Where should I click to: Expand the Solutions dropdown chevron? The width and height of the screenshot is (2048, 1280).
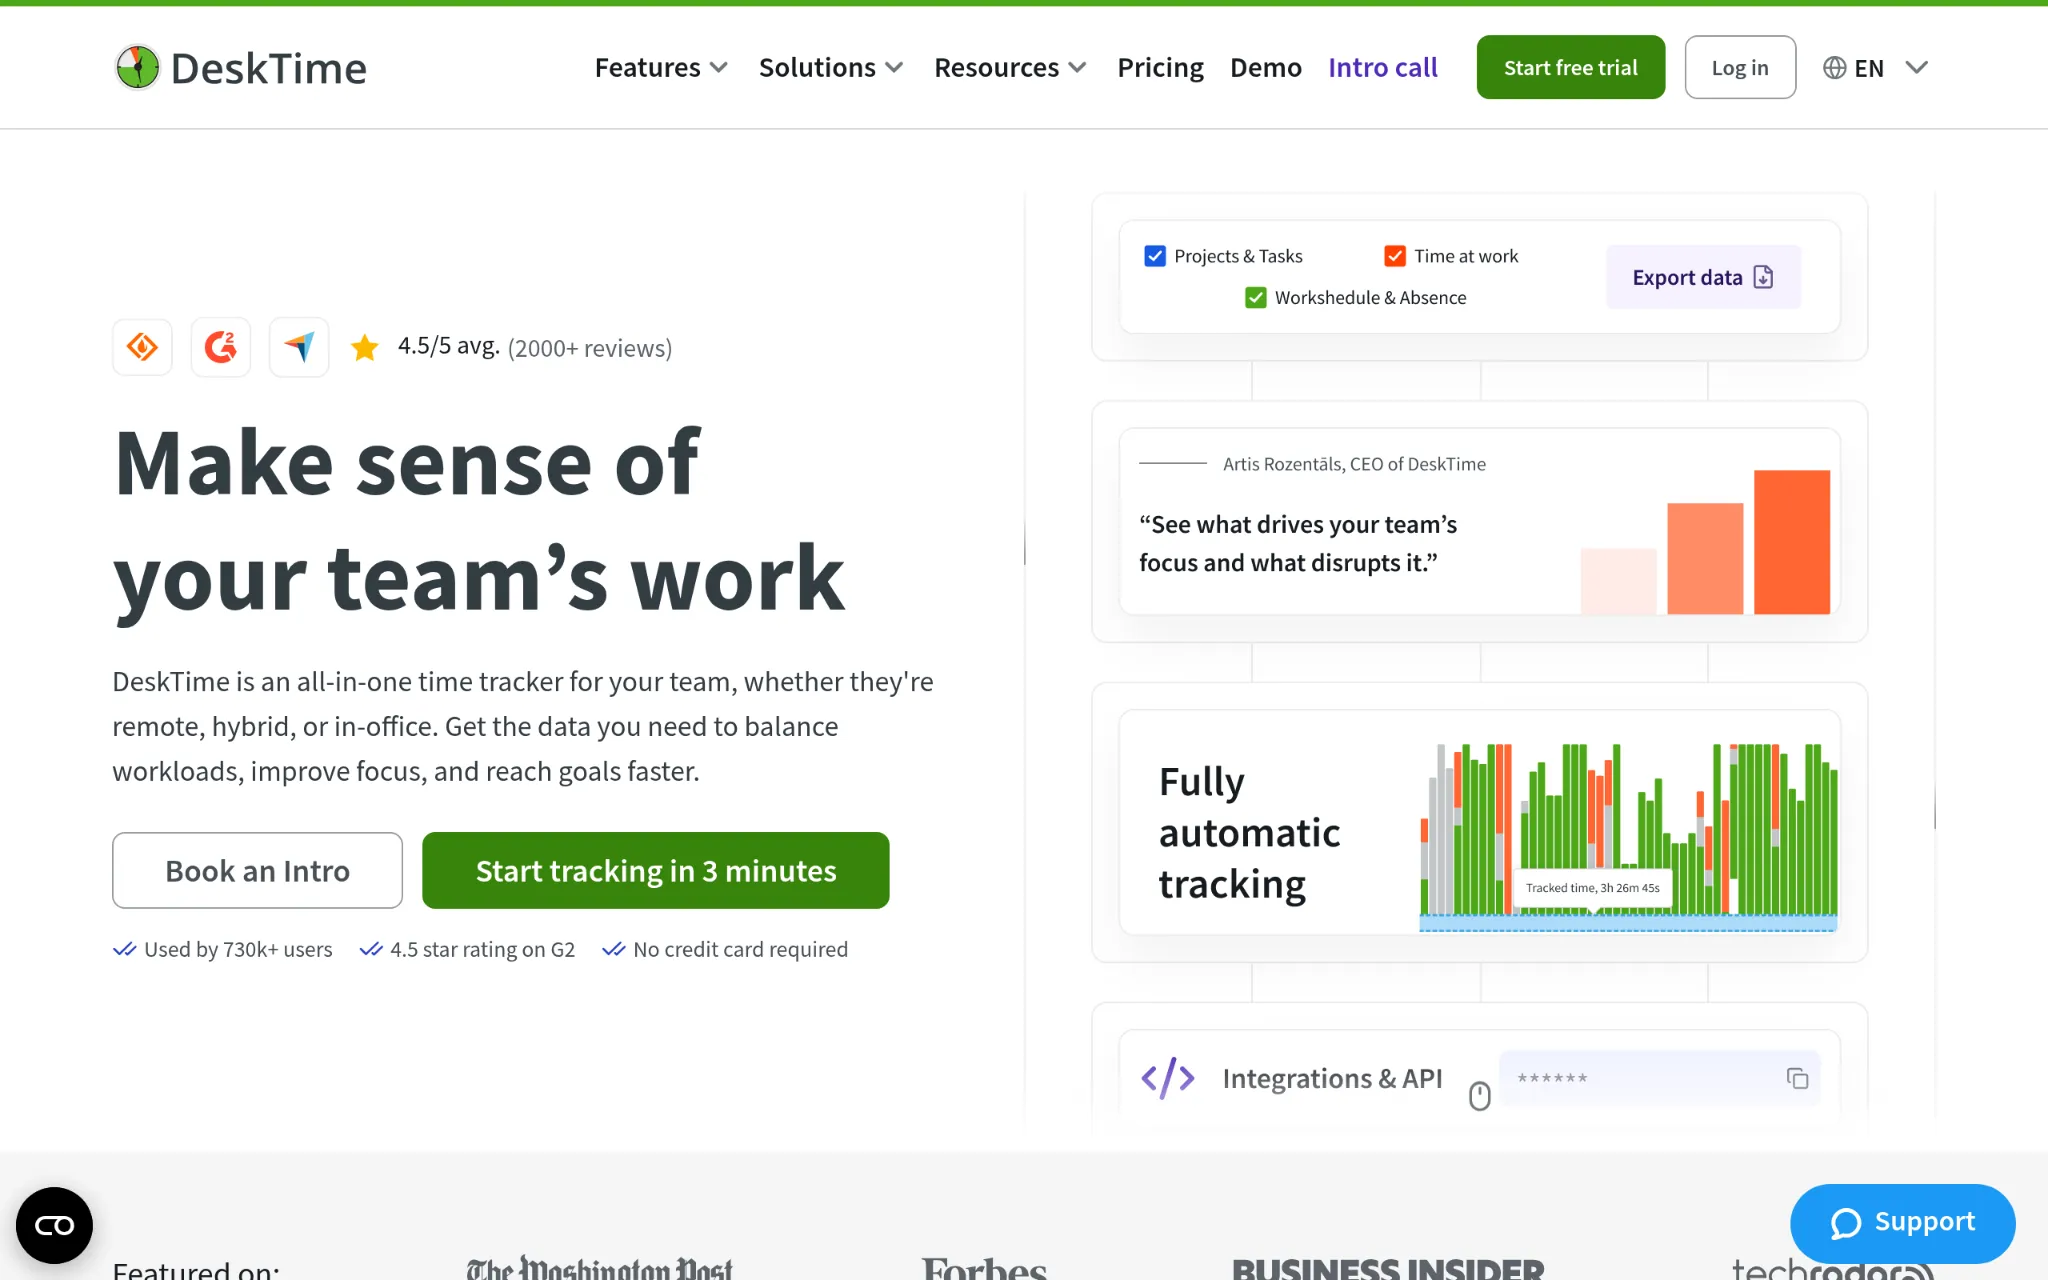click(895, 68)
